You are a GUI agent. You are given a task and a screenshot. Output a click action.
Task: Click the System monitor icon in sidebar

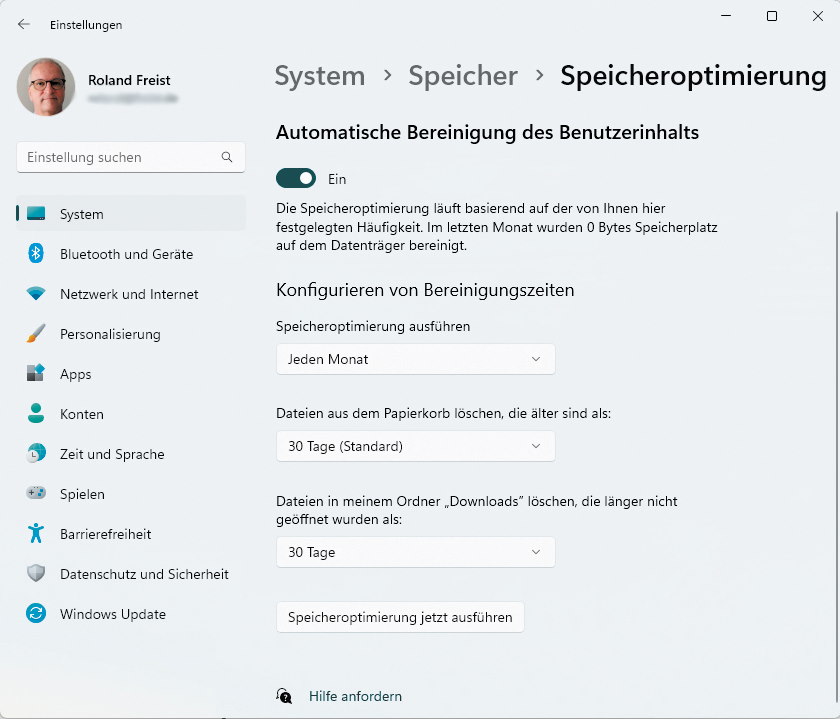[x=36, y=213]
